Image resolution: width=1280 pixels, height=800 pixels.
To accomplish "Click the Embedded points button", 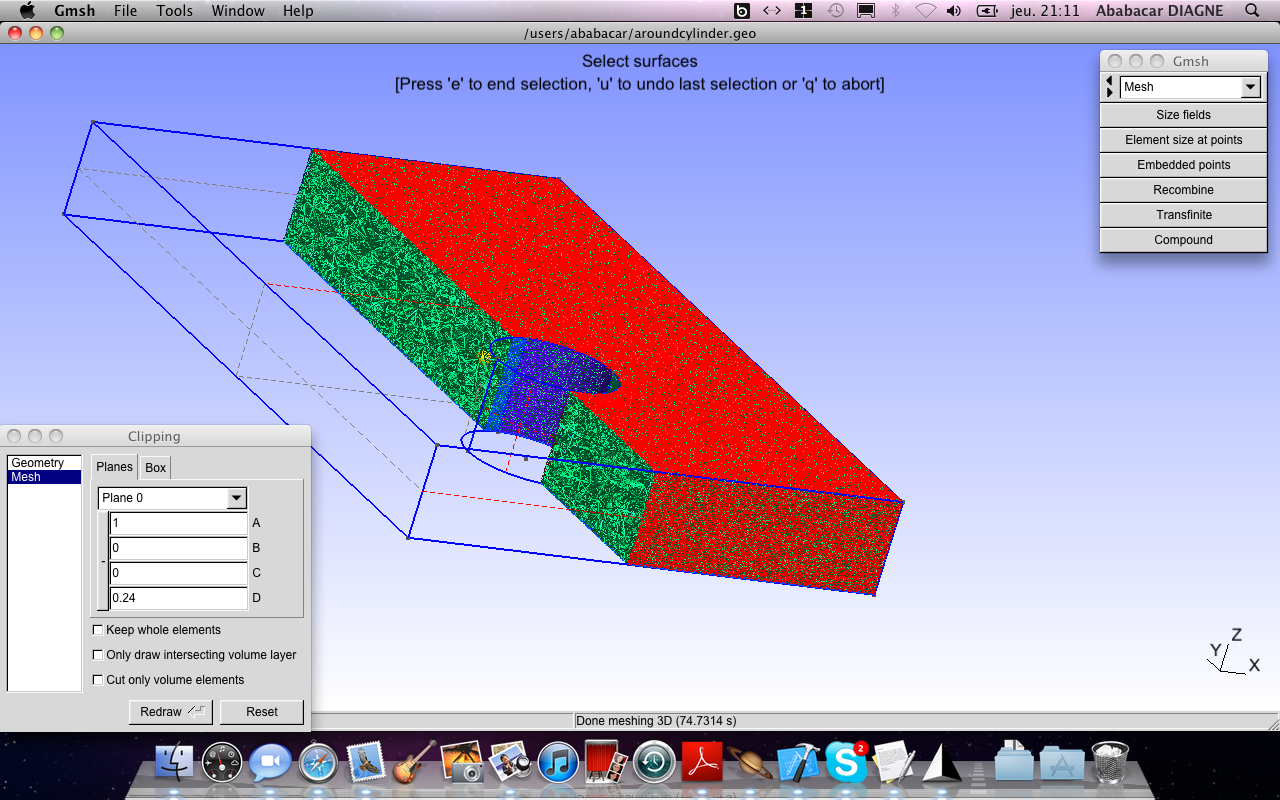I will (x=1183, y=165).
